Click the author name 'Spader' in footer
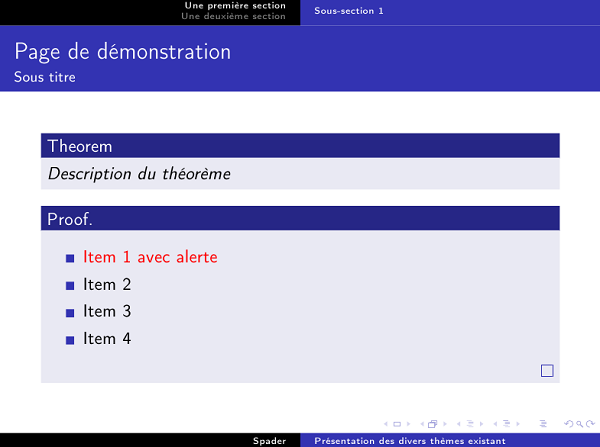600x447 pixels. coord(270,440)
